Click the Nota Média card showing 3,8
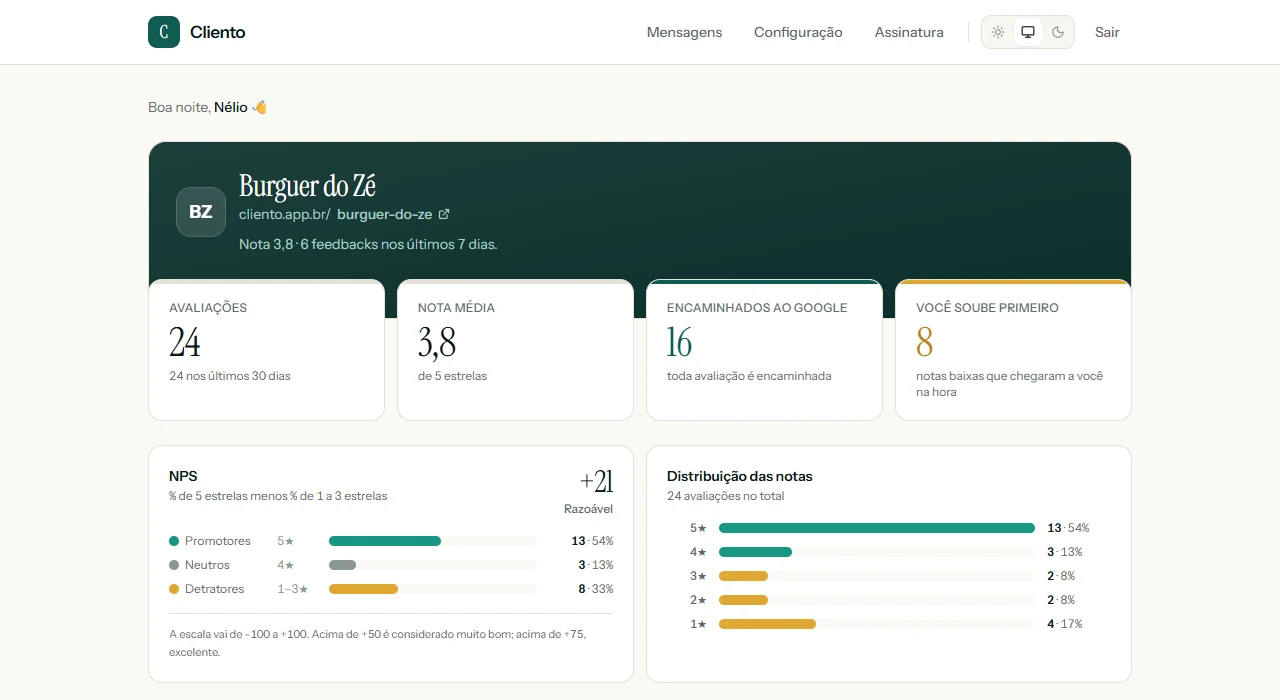This screenshot has height=700, width=1280. click(x=515, y=350)
